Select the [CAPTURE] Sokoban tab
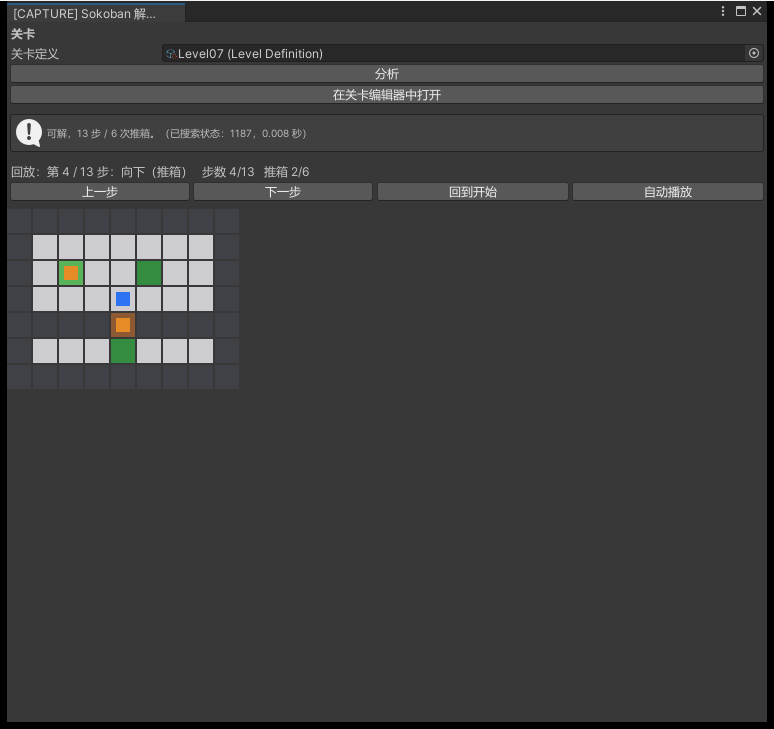This screenshot has width=774, height=729. tap(96, 13)
